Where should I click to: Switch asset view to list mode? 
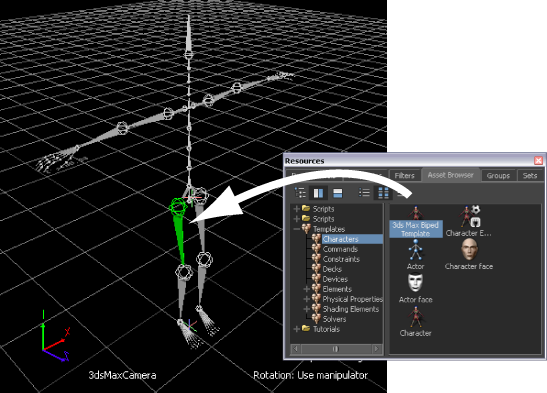point(364,192)
